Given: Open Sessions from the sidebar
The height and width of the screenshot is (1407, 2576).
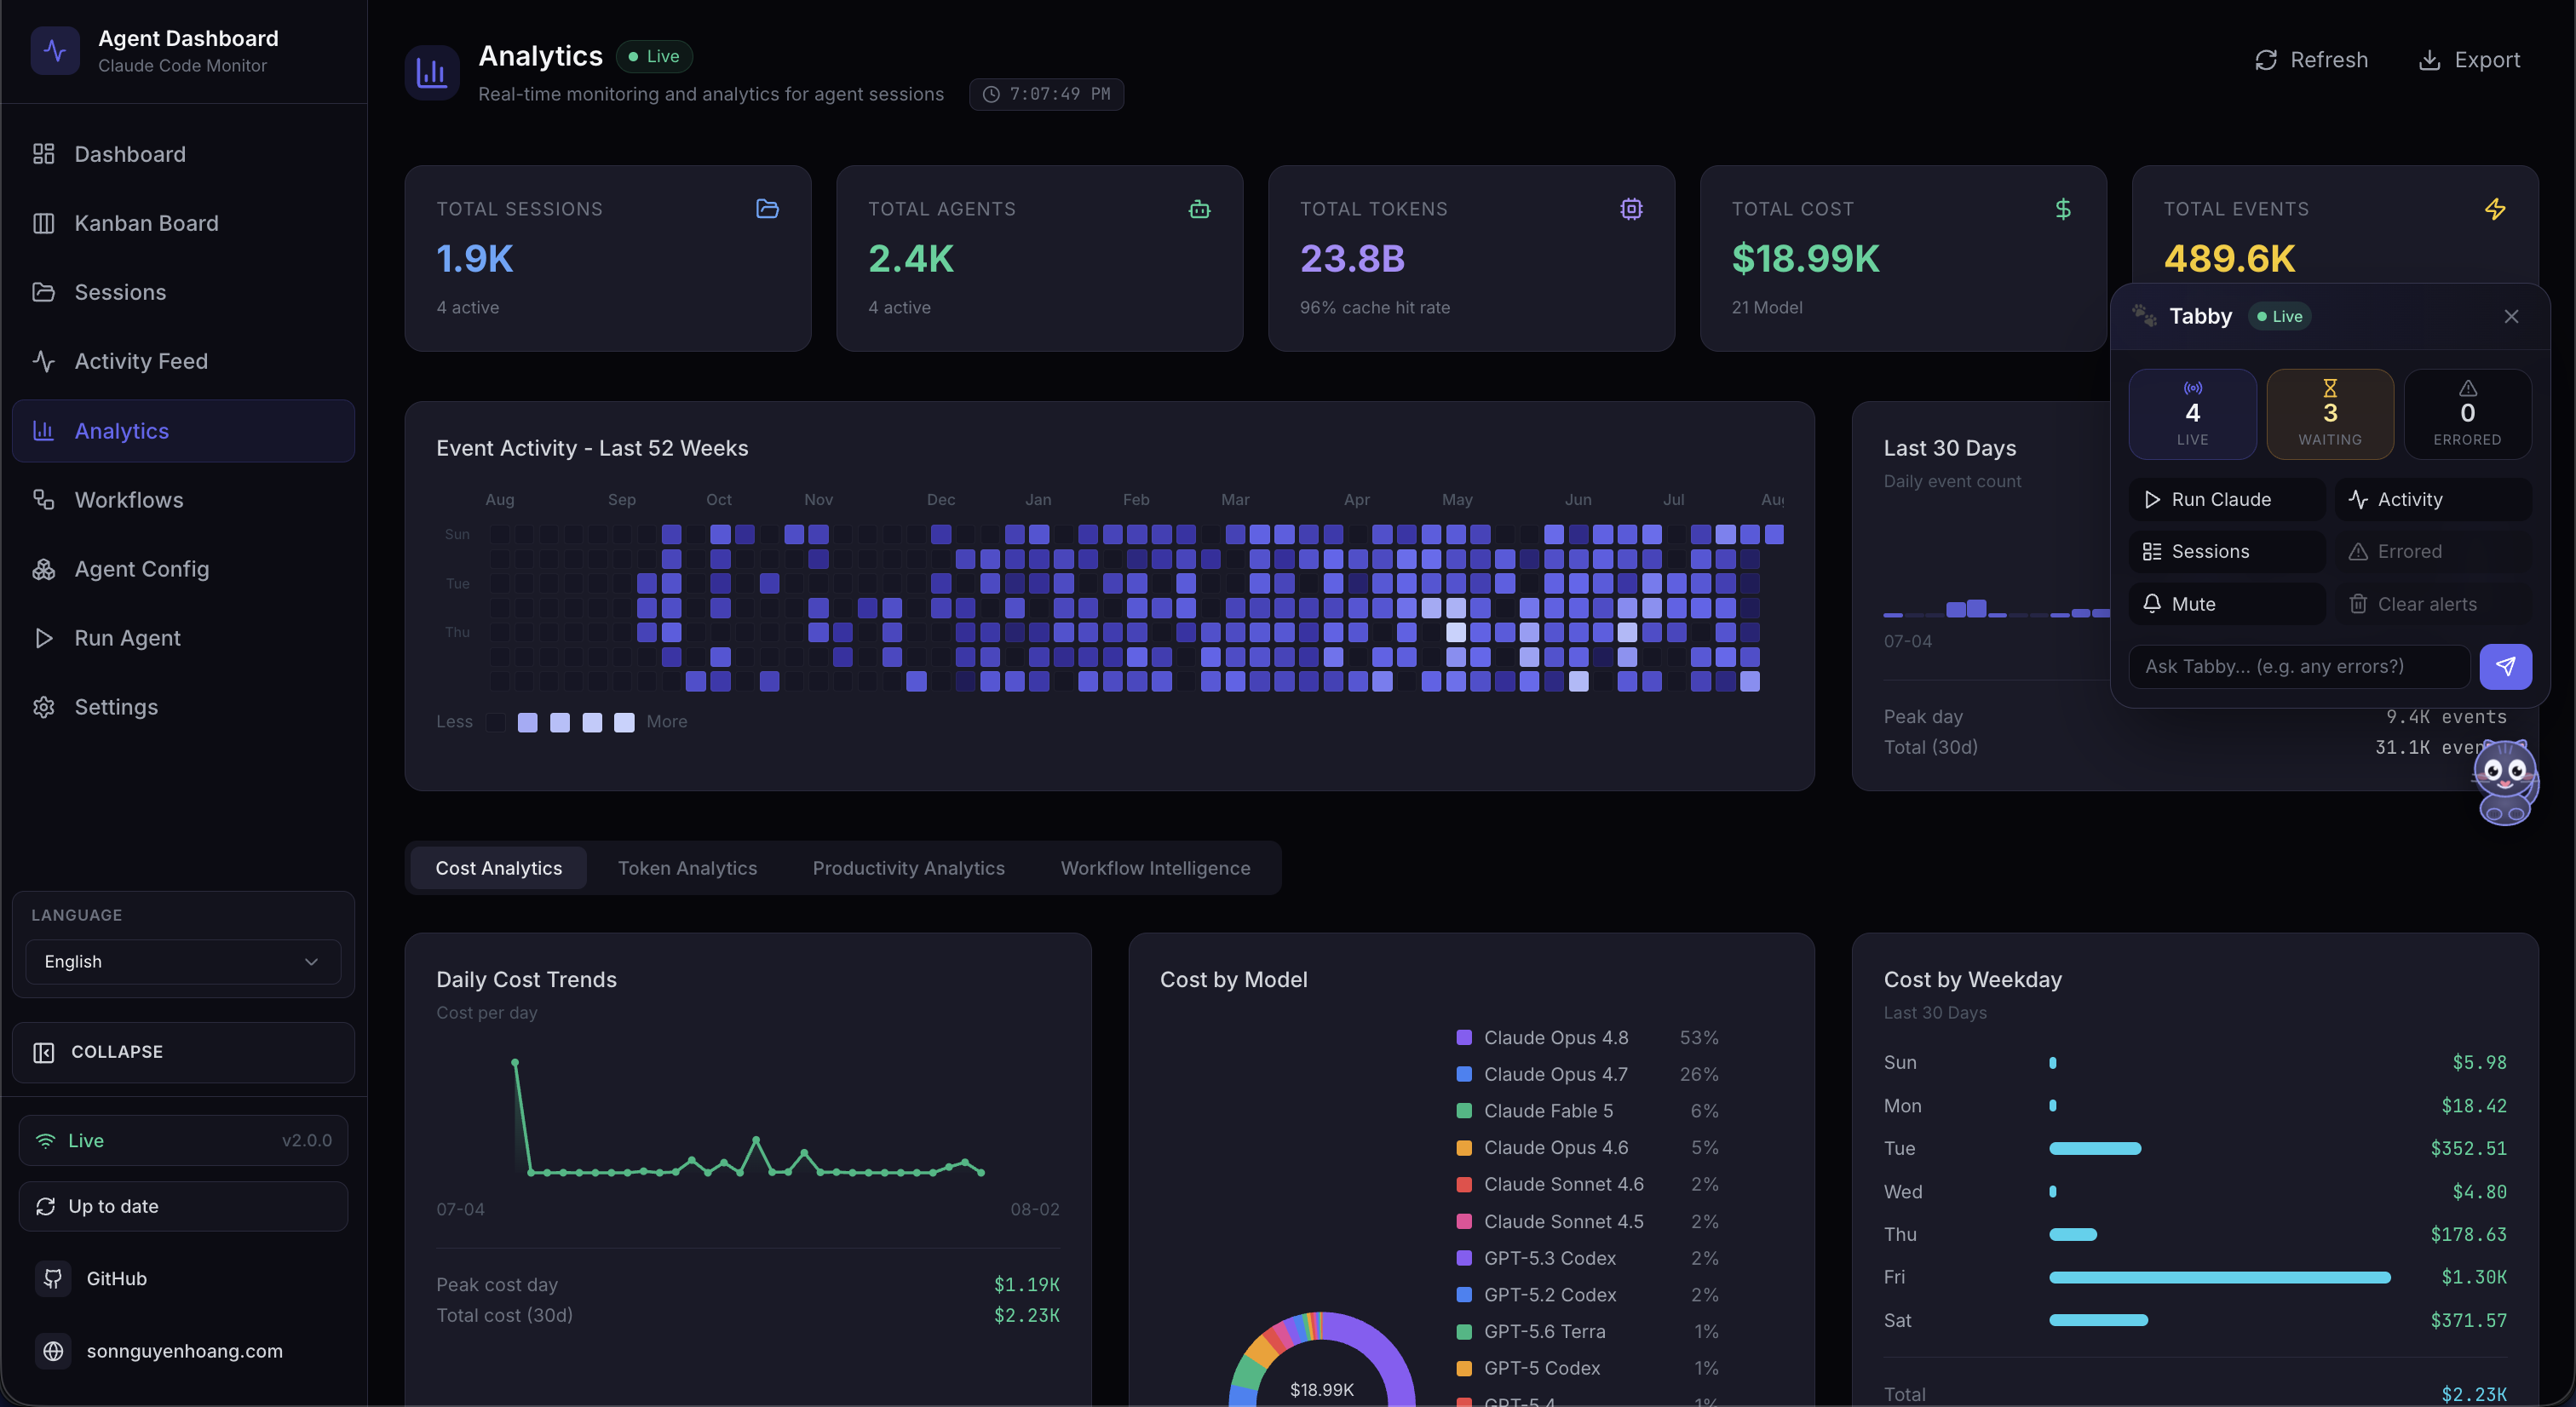Looking at the screenshot, I should 183,292.
